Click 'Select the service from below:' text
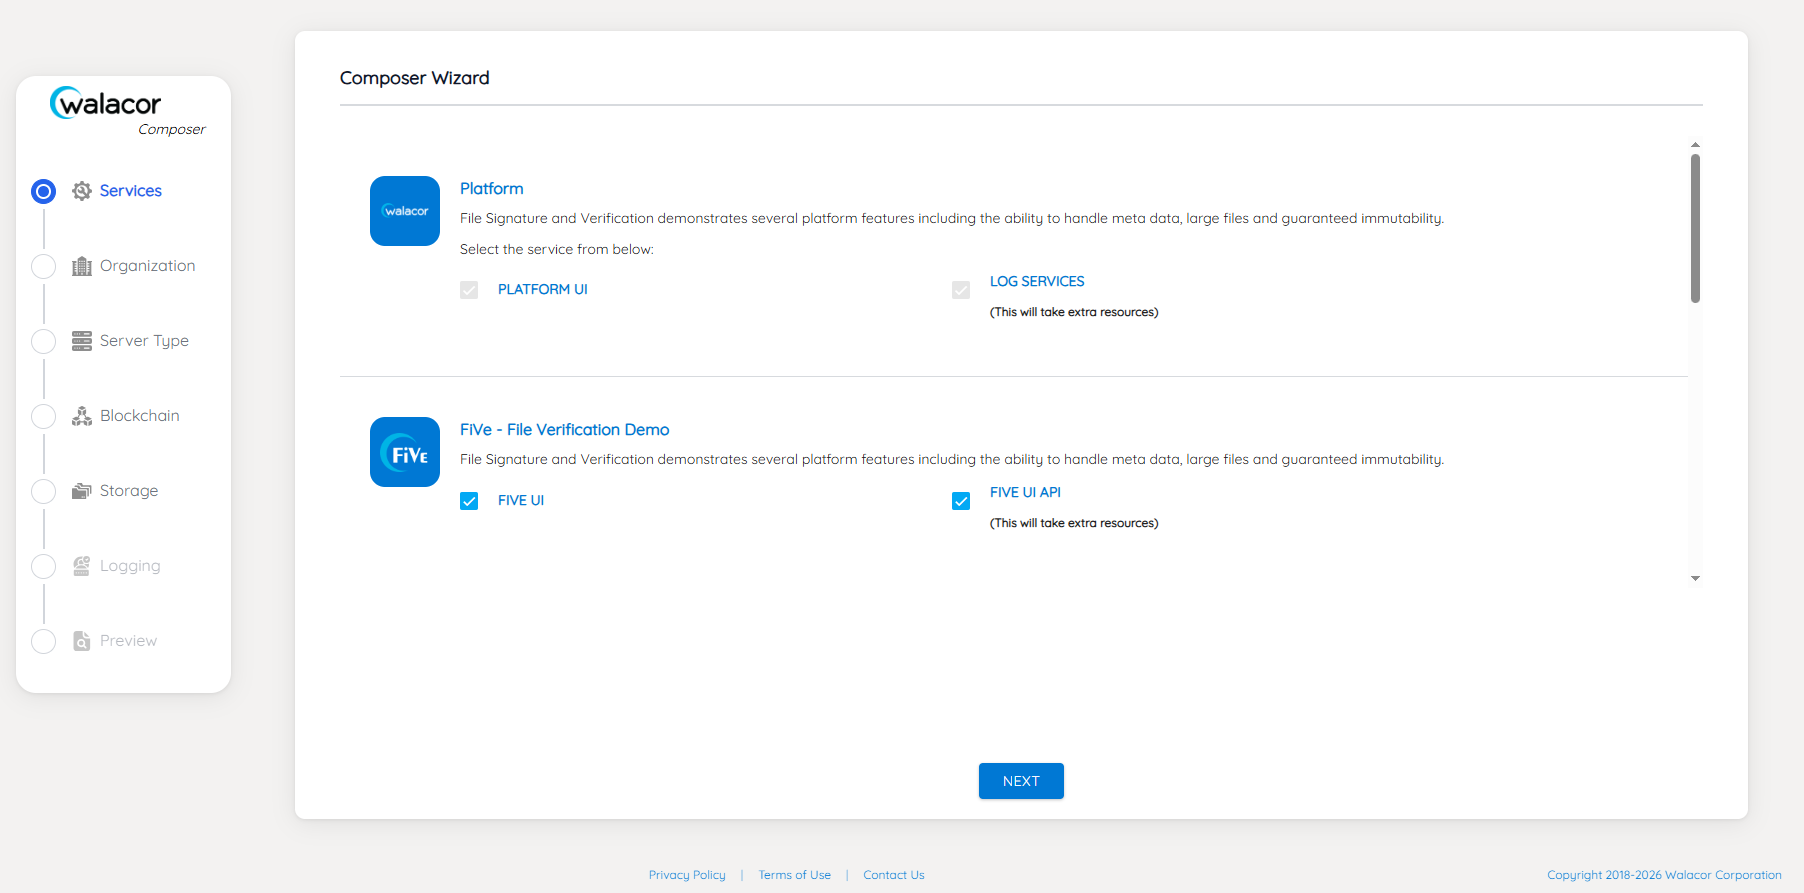This screenshot has width=1804, height=893. click(557, 250)
